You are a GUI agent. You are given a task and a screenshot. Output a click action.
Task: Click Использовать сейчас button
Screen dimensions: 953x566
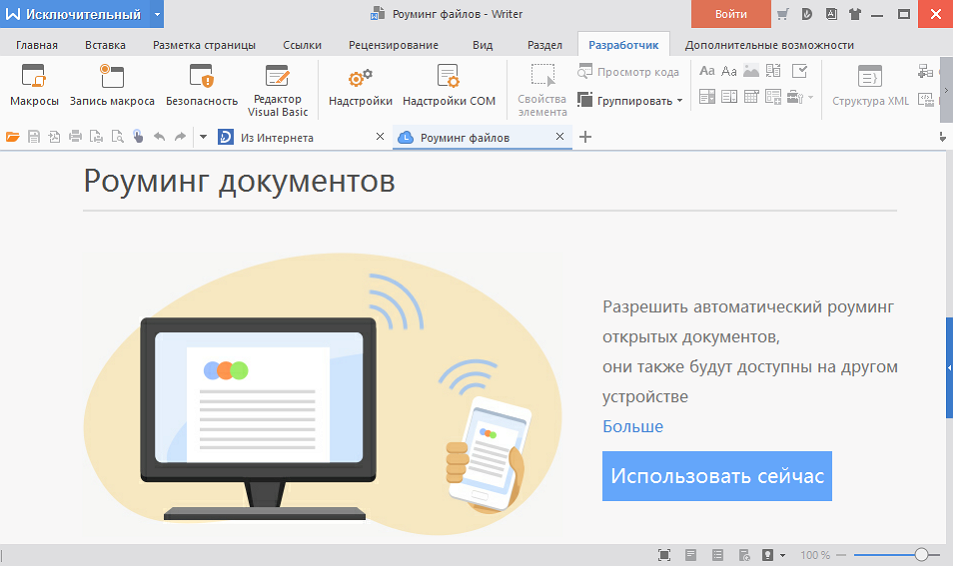pos(717,476)
